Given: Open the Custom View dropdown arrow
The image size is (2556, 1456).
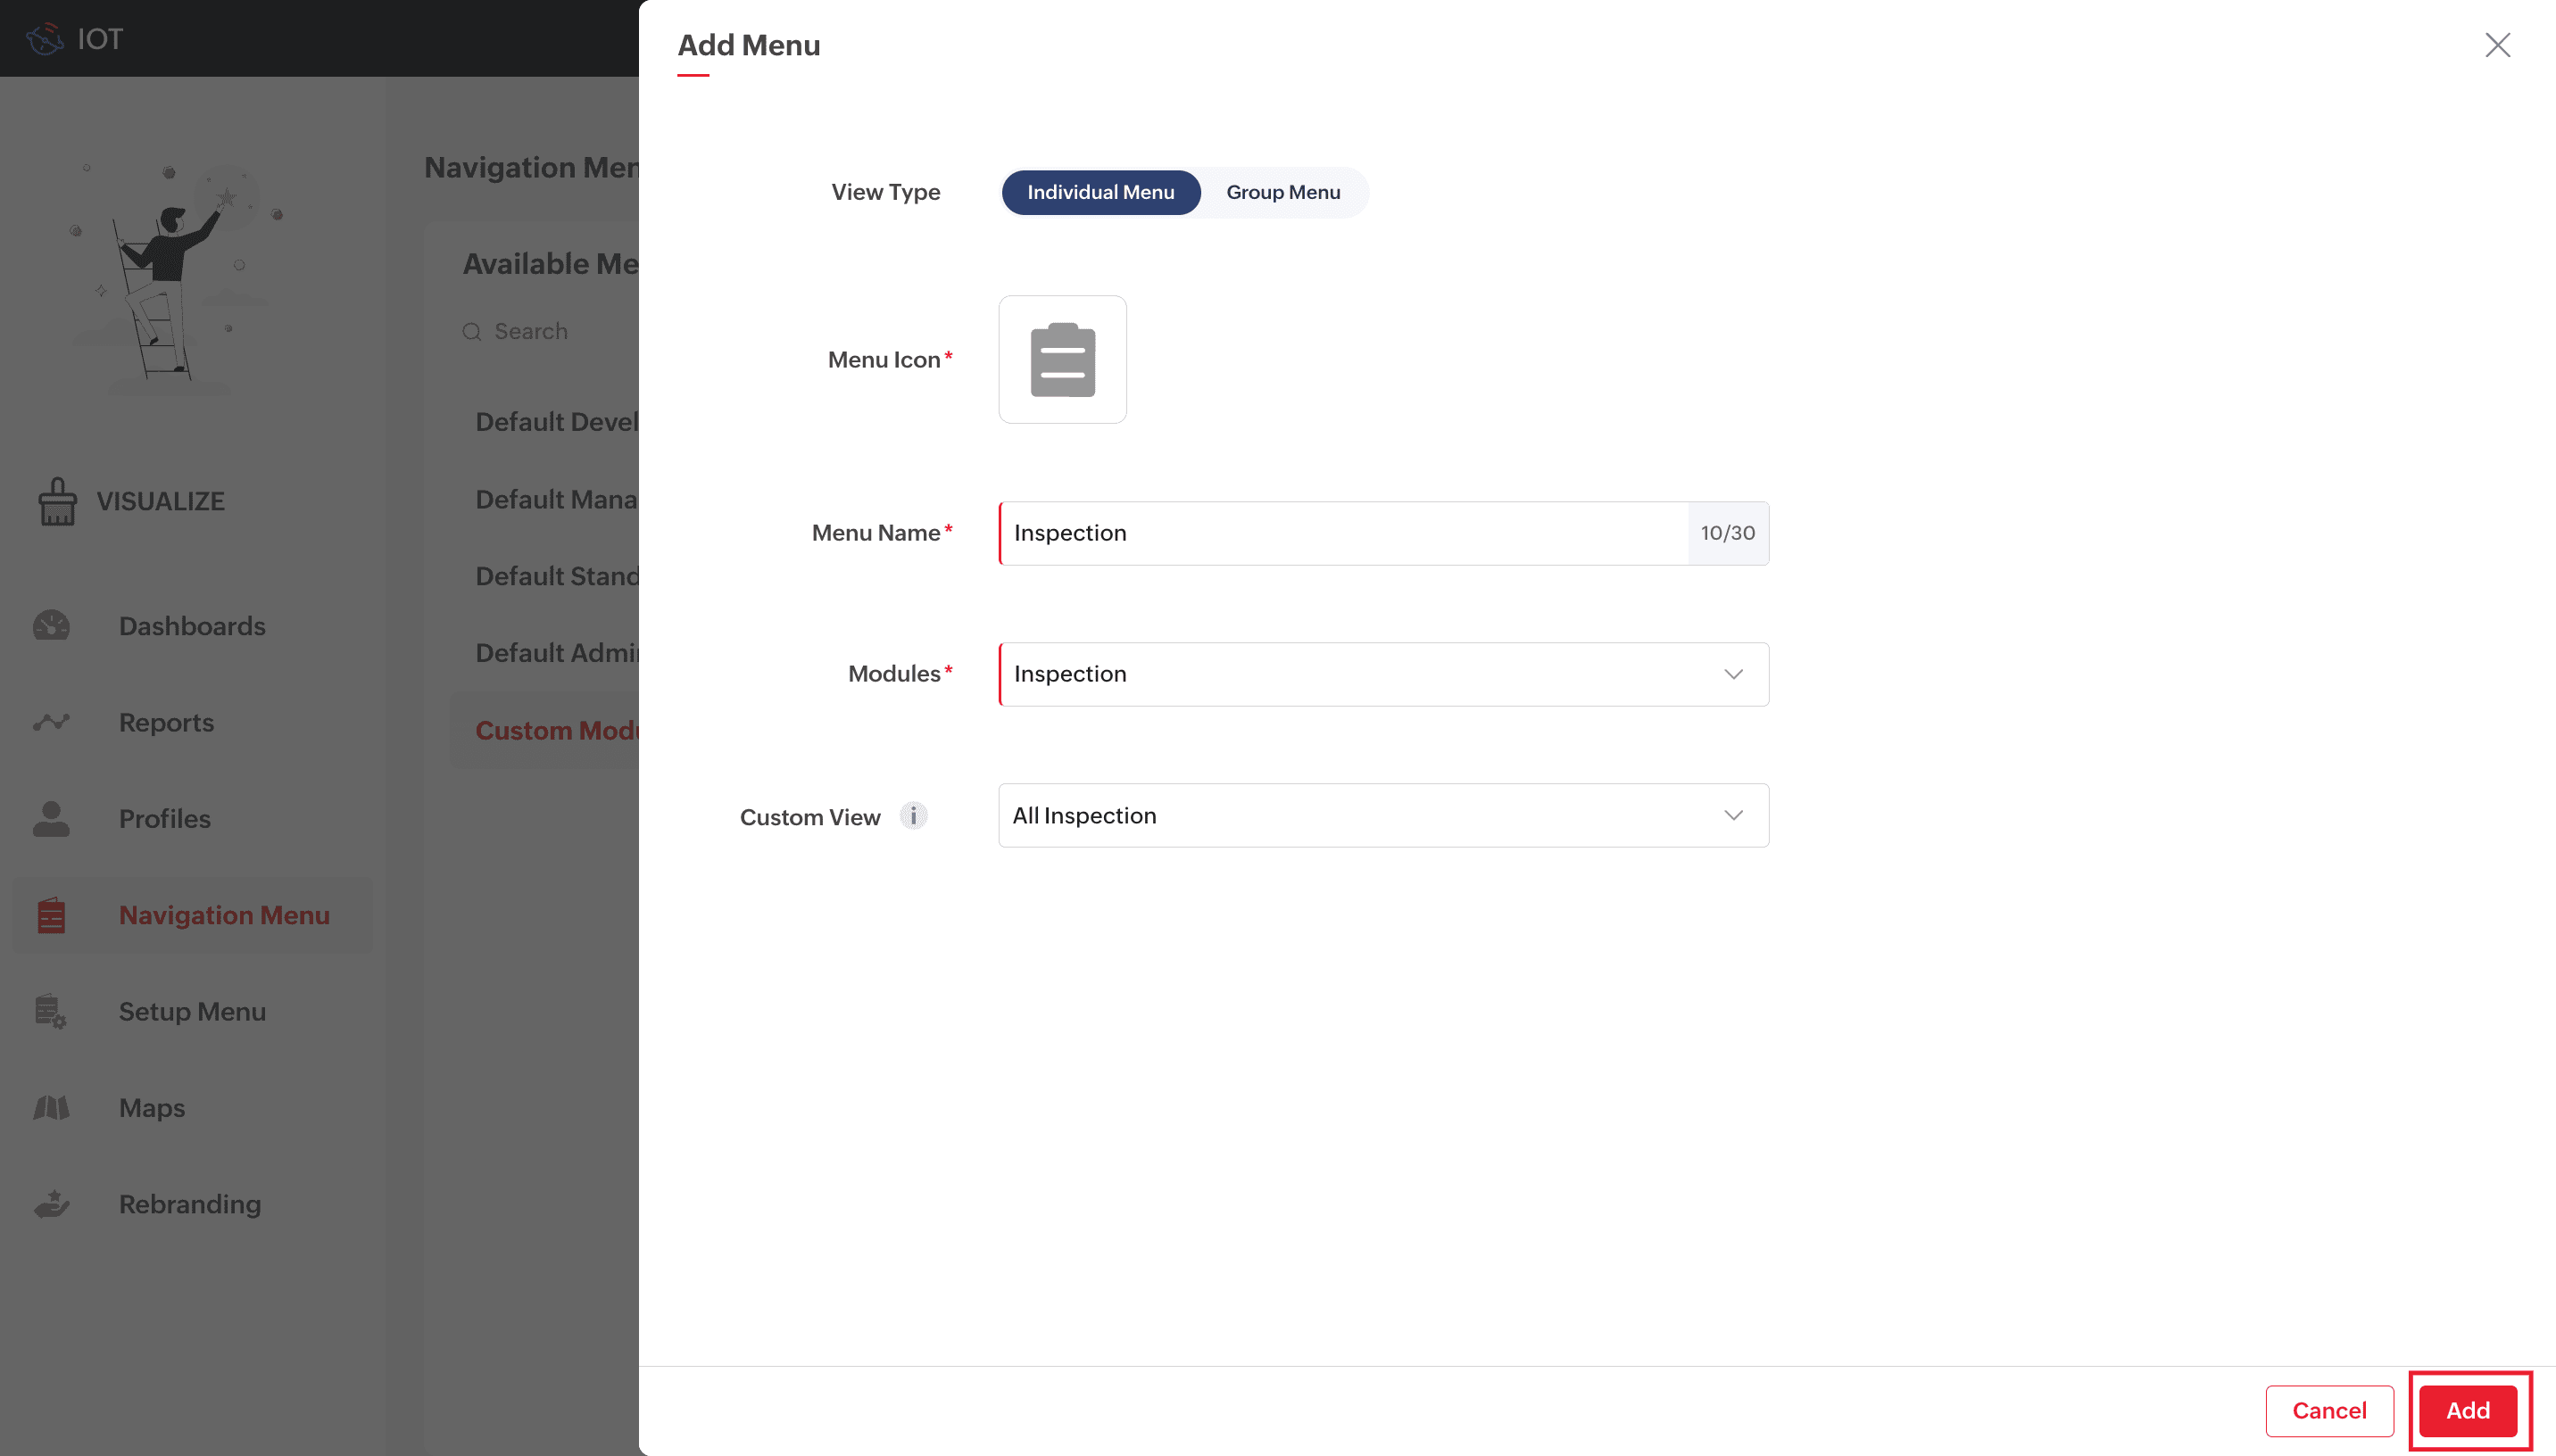Looking at the screenshot, I should pos(1733,816).
